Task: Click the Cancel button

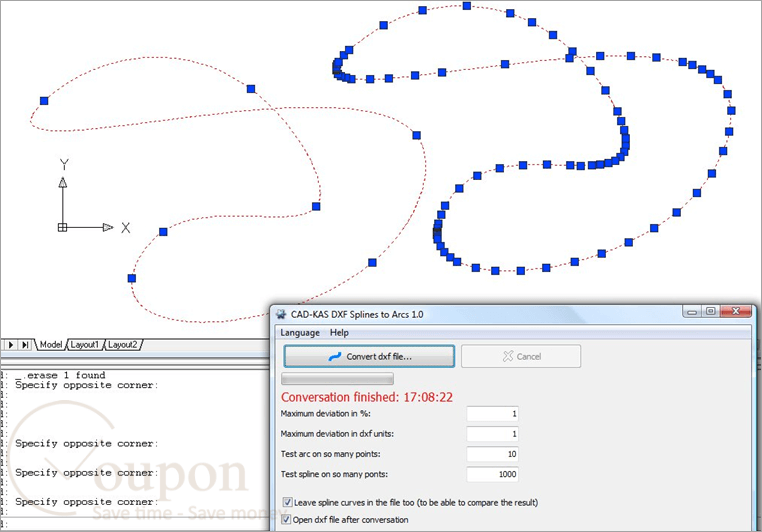Action: click(x=520, y=356)
